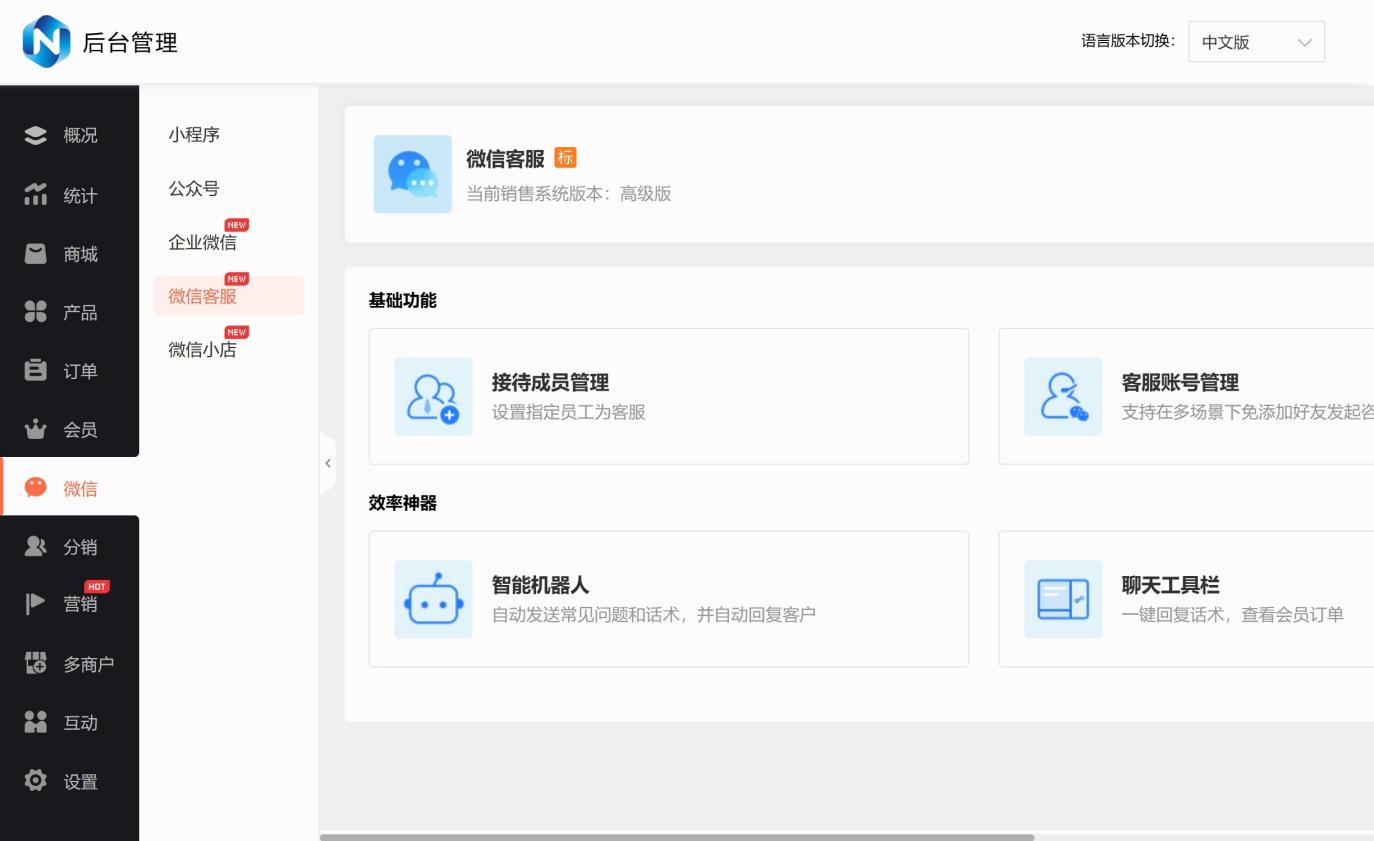Open the 接待成员管理 card title
Screen dimensions: 1374x841
click(550, 383)
